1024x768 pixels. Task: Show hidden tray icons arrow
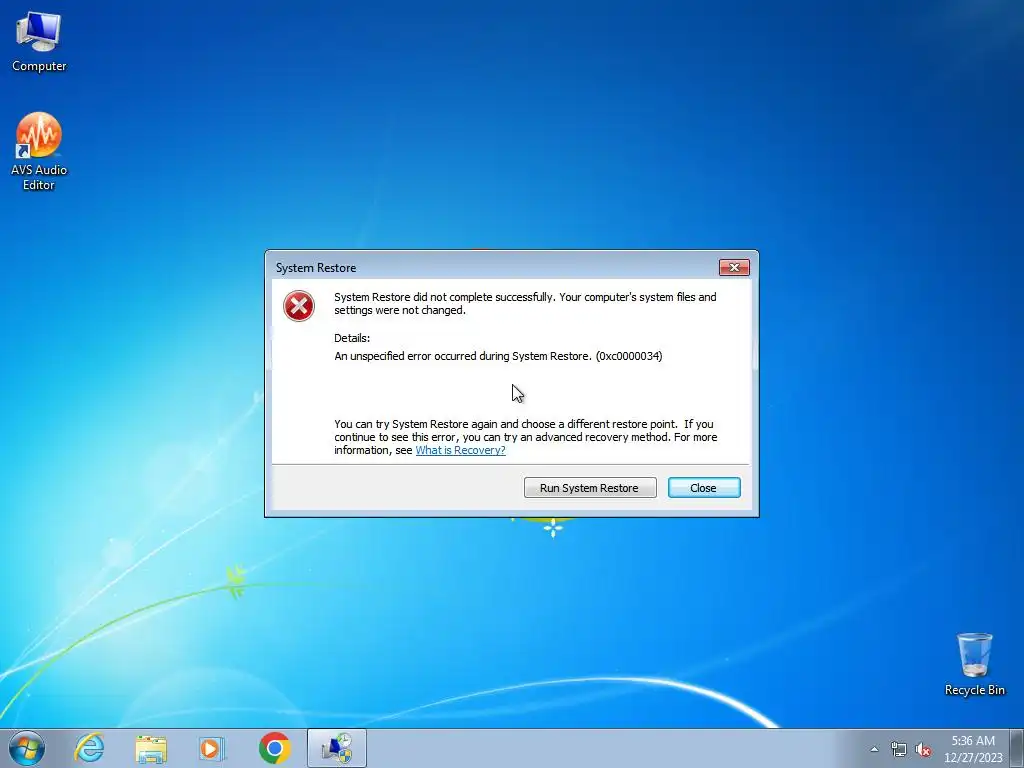tap(874, 749)
